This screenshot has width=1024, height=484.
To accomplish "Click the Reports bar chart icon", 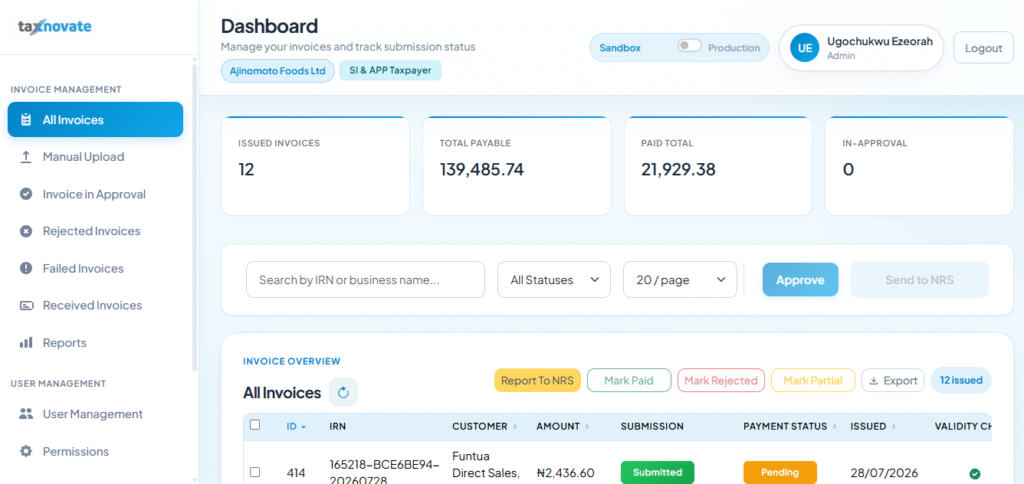I will 26,342.
